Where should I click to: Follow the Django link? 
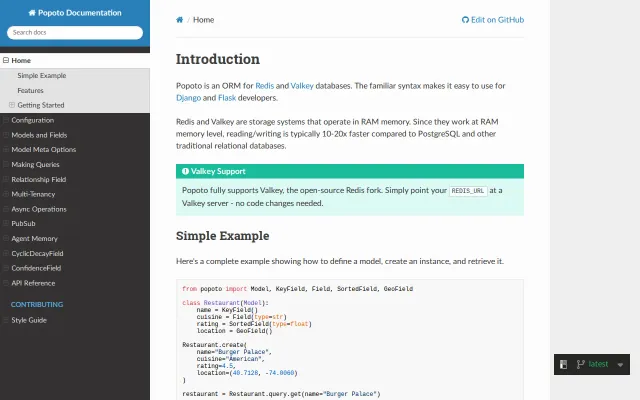(189, 98)
